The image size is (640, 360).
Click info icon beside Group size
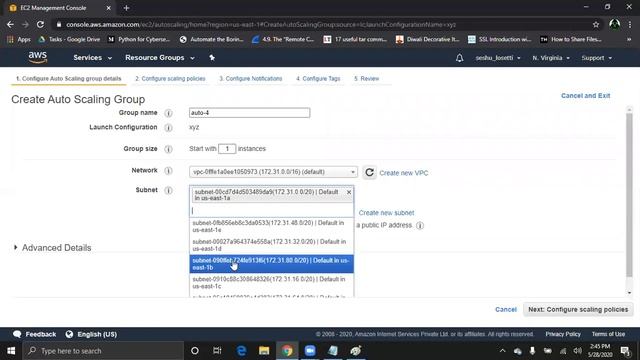(168, 149)
